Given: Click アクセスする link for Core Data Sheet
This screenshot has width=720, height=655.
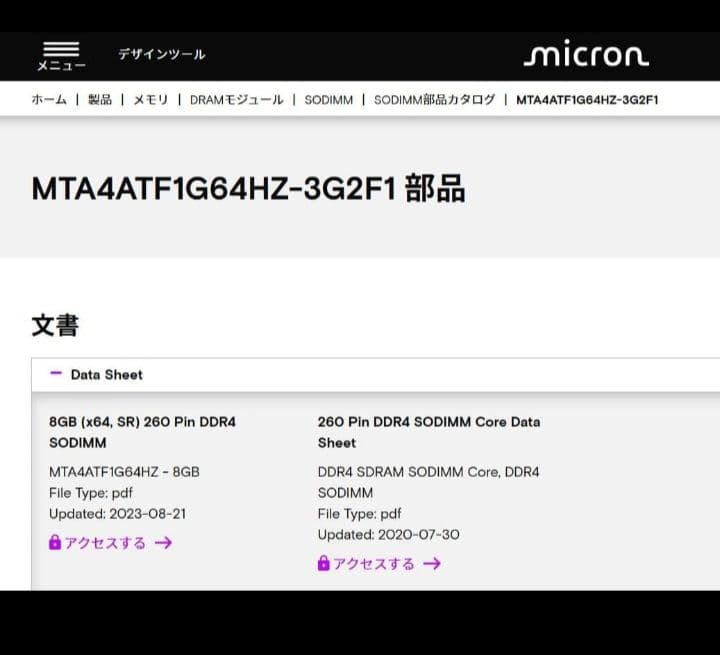Looking at the screenshot, I should (373, 564).
